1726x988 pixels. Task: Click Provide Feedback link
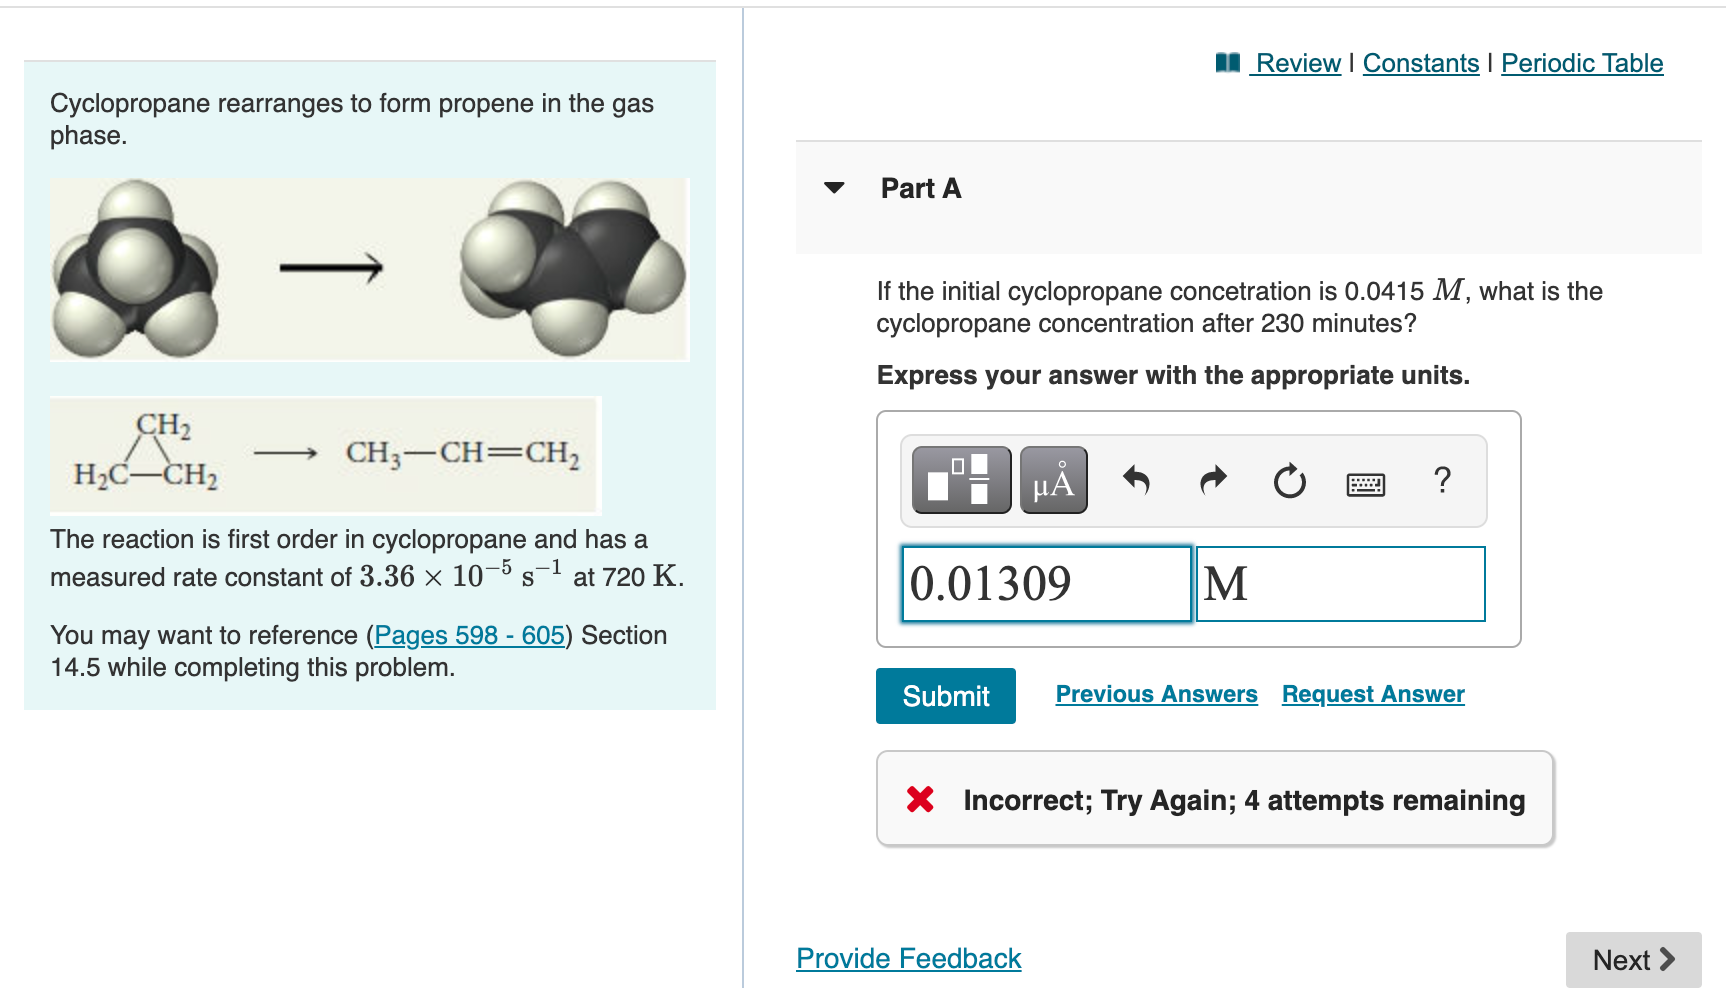[x=907, y=957]
